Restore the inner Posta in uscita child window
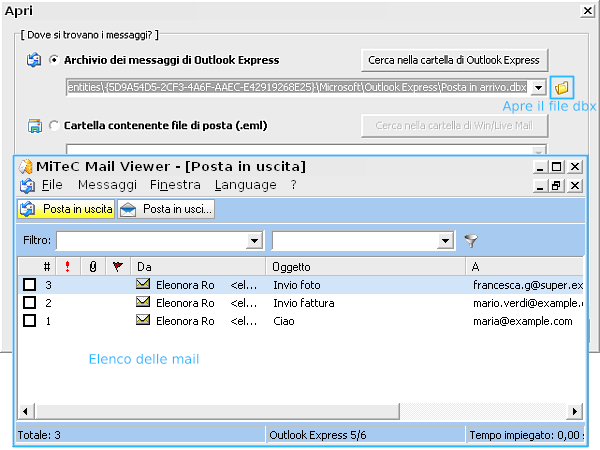Viewport: 600px width, 450px height. [557, 186]
